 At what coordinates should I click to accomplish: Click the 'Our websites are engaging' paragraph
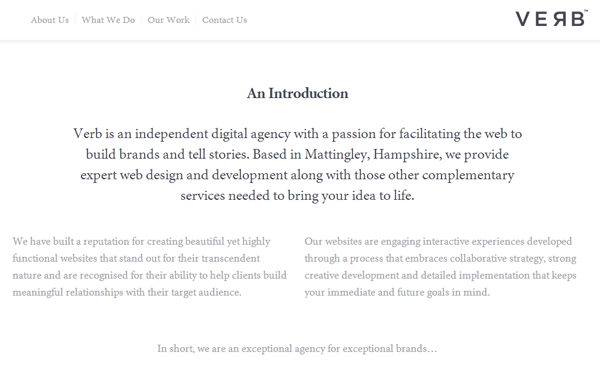click(x=440, y=267)
